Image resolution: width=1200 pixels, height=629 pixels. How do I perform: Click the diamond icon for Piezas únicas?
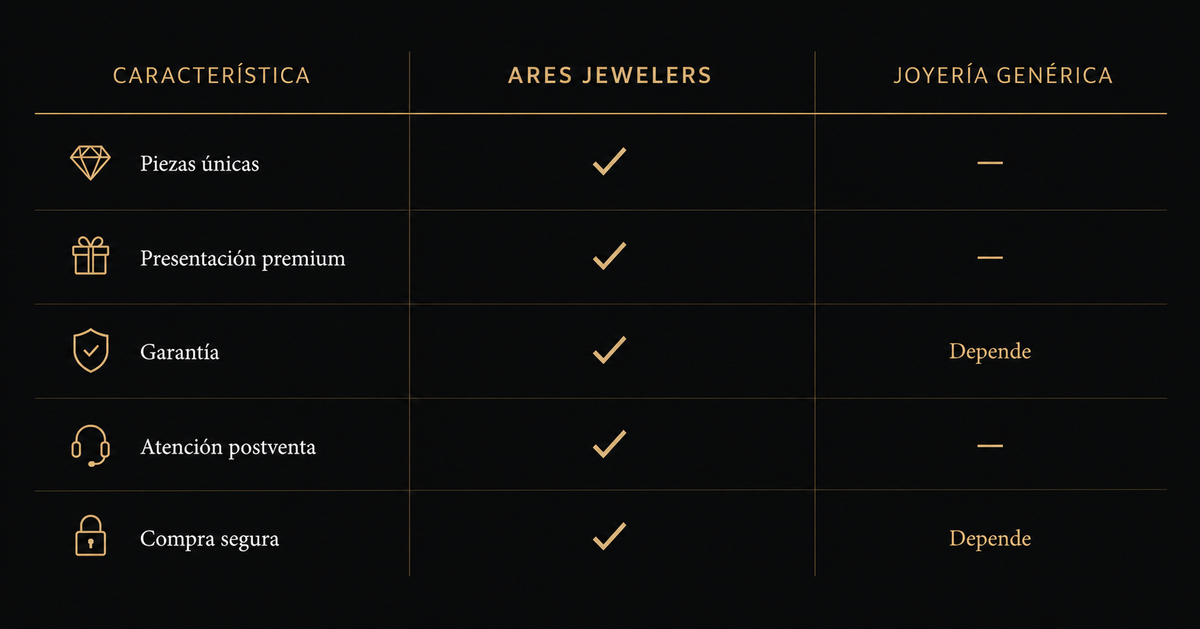[x=90, y=163]
